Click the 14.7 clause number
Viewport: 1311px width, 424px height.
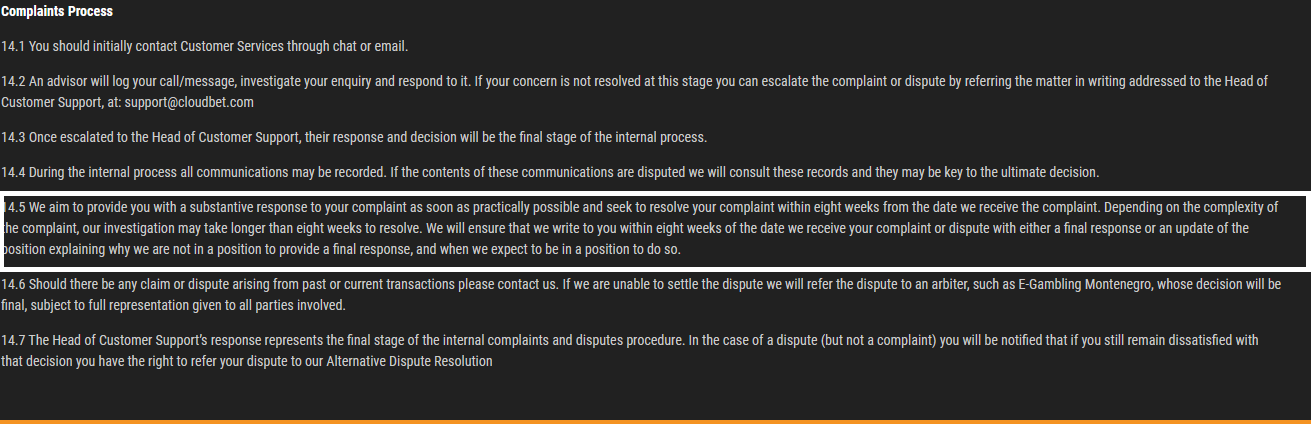click(14, 340)
